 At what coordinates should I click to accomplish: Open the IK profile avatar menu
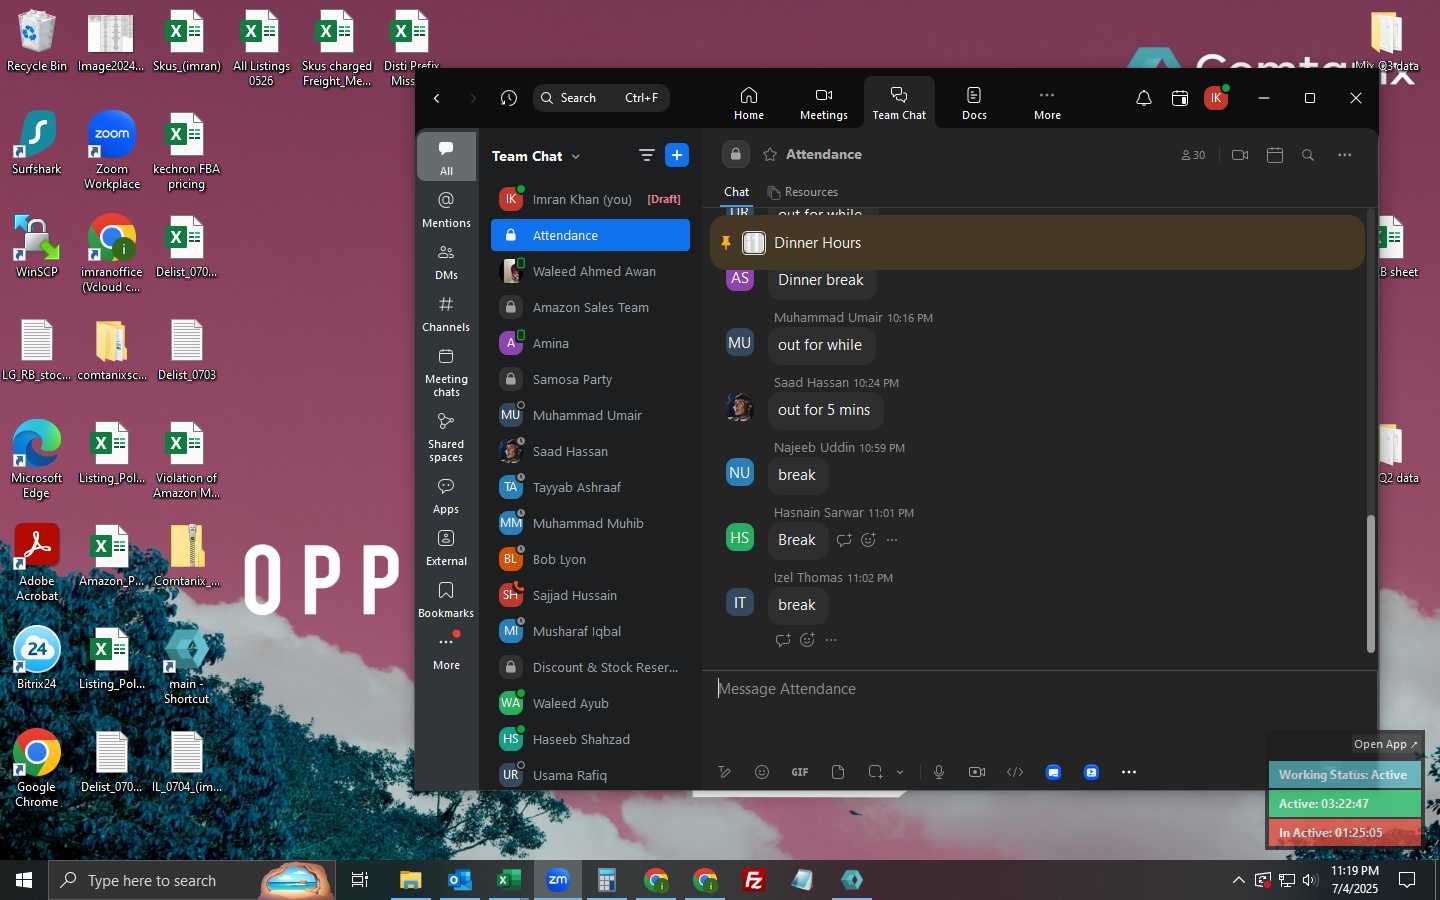point(1216,98)
